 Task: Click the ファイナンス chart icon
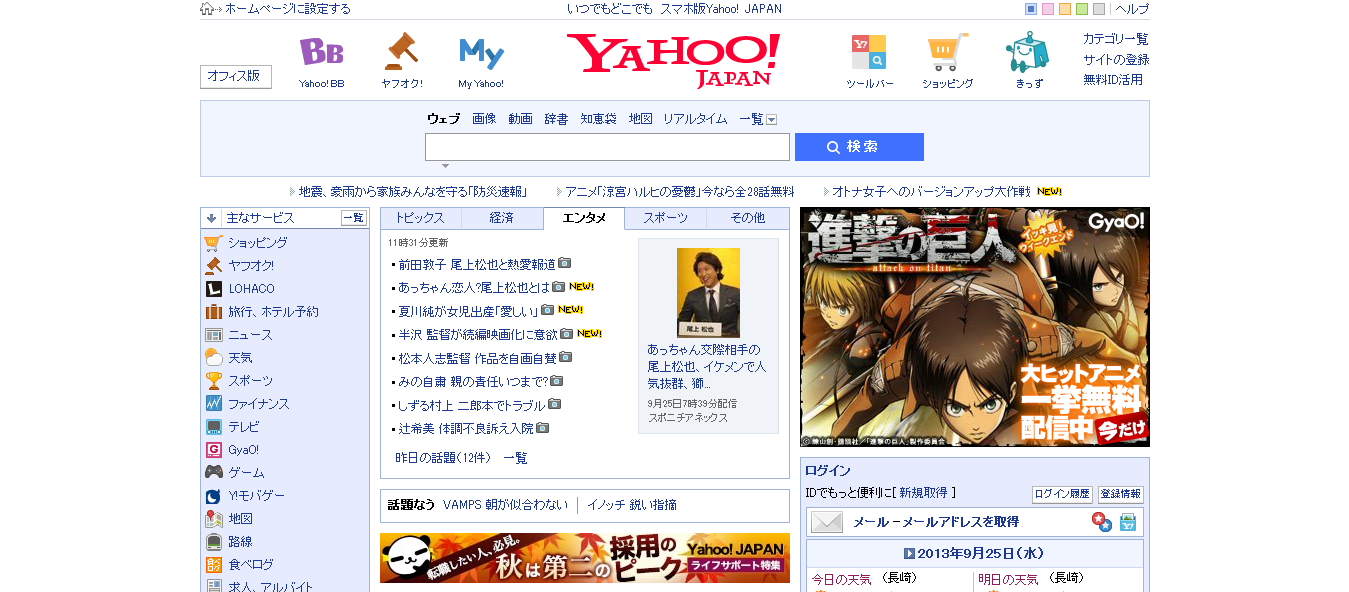[x=213, y=404]
